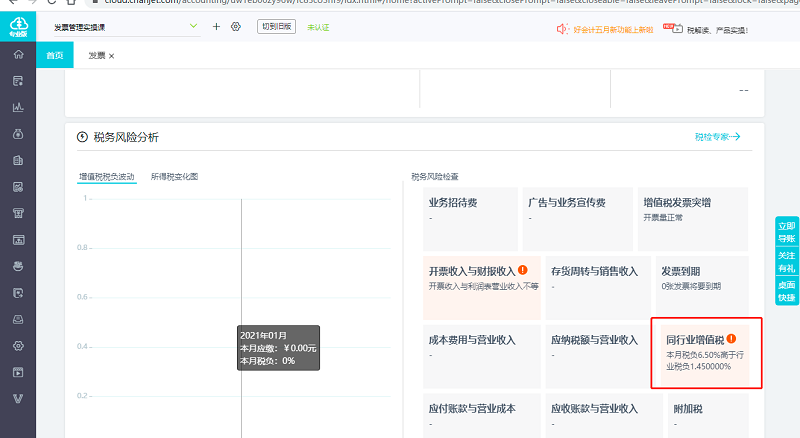Open the store/assets sidebar icon
The height and width of the screenshot is (438, 800).
click(18, 213)
